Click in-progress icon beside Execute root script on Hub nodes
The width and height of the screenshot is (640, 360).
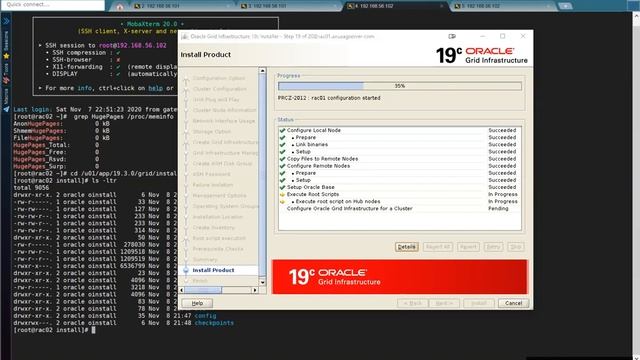(282, 201)
